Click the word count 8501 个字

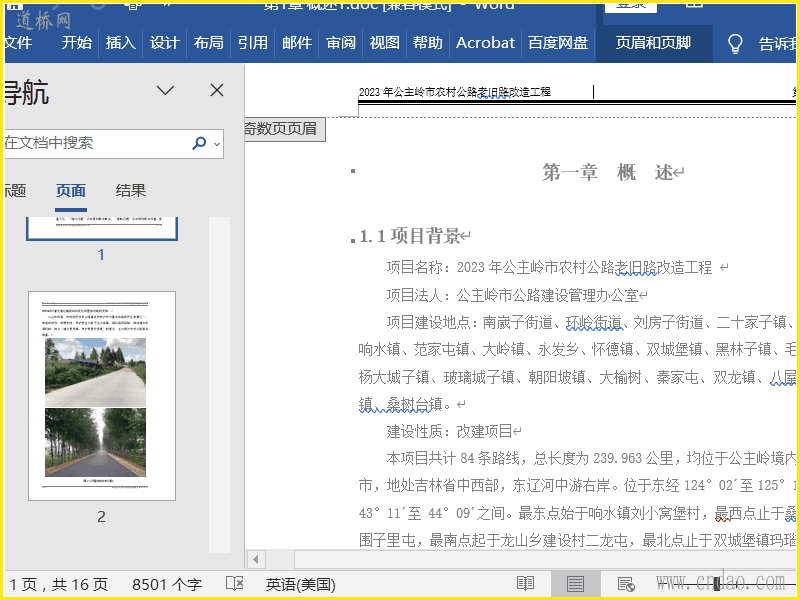[167, 584]
